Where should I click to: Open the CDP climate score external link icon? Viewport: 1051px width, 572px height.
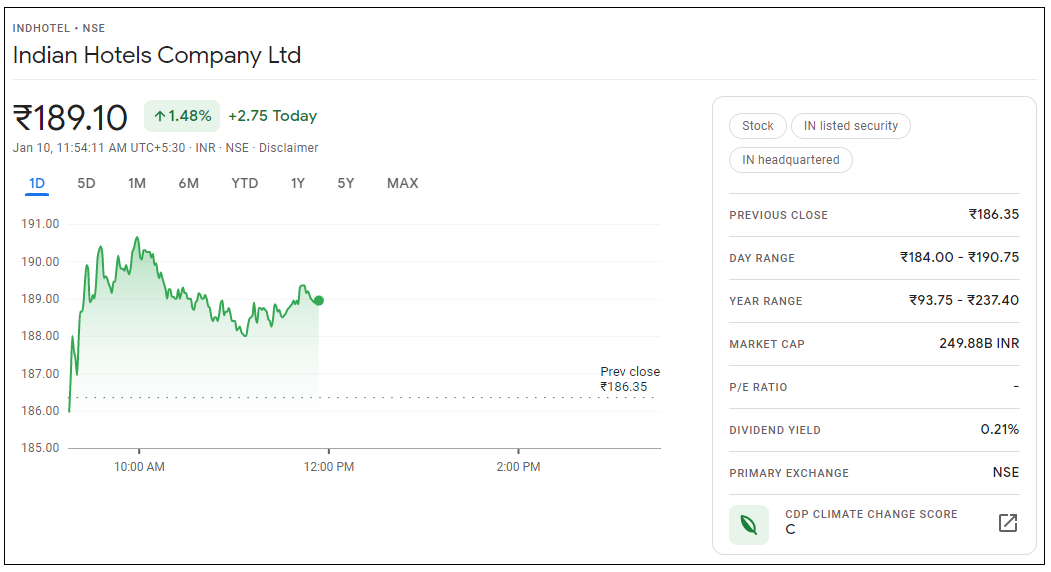point(1007,523)
